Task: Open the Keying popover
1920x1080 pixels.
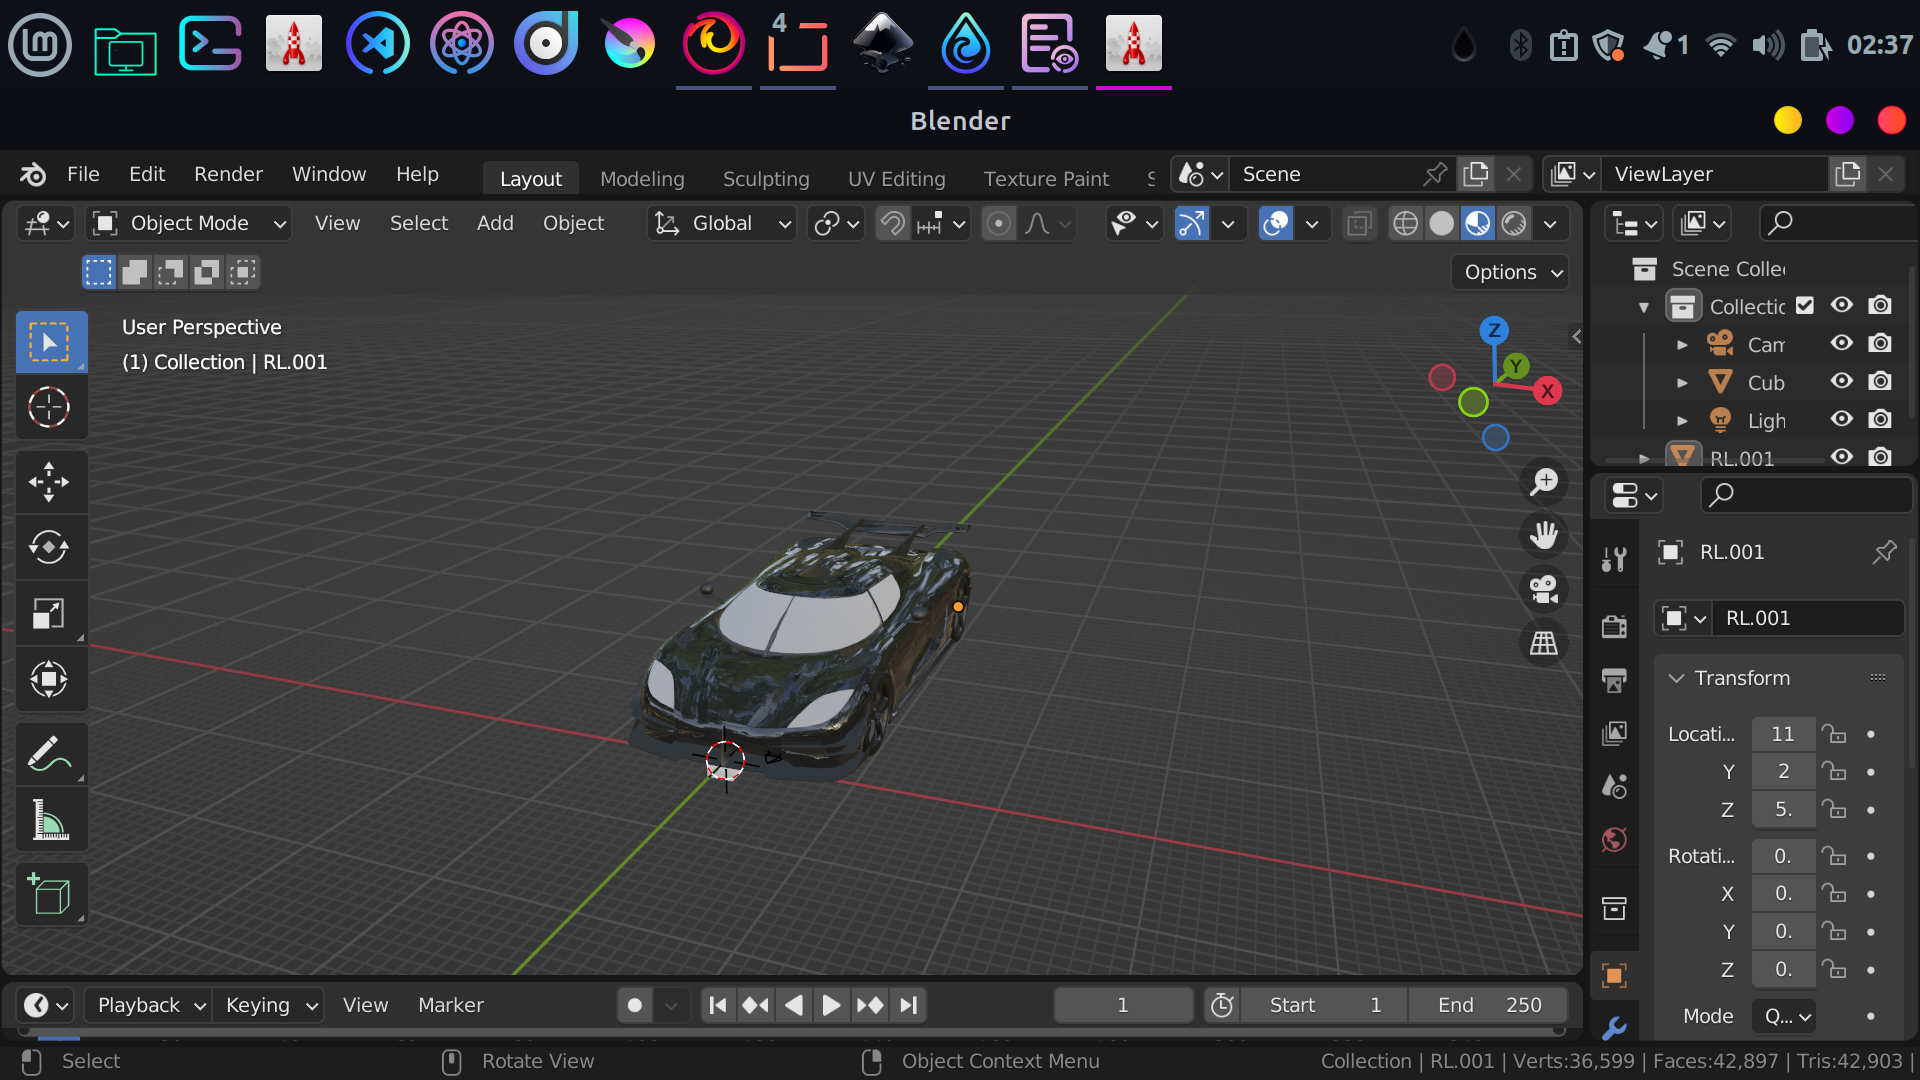Action: click(x=268, y=1005)
